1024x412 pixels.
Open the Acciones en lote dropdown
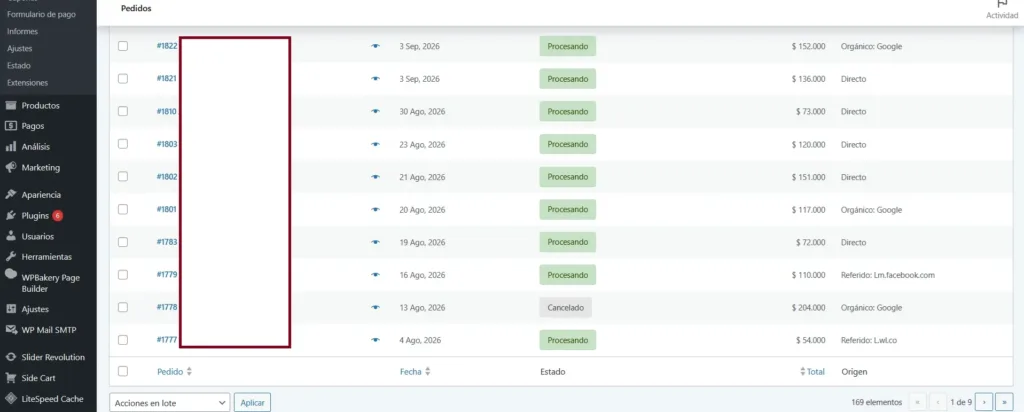[x=170, y=403]
